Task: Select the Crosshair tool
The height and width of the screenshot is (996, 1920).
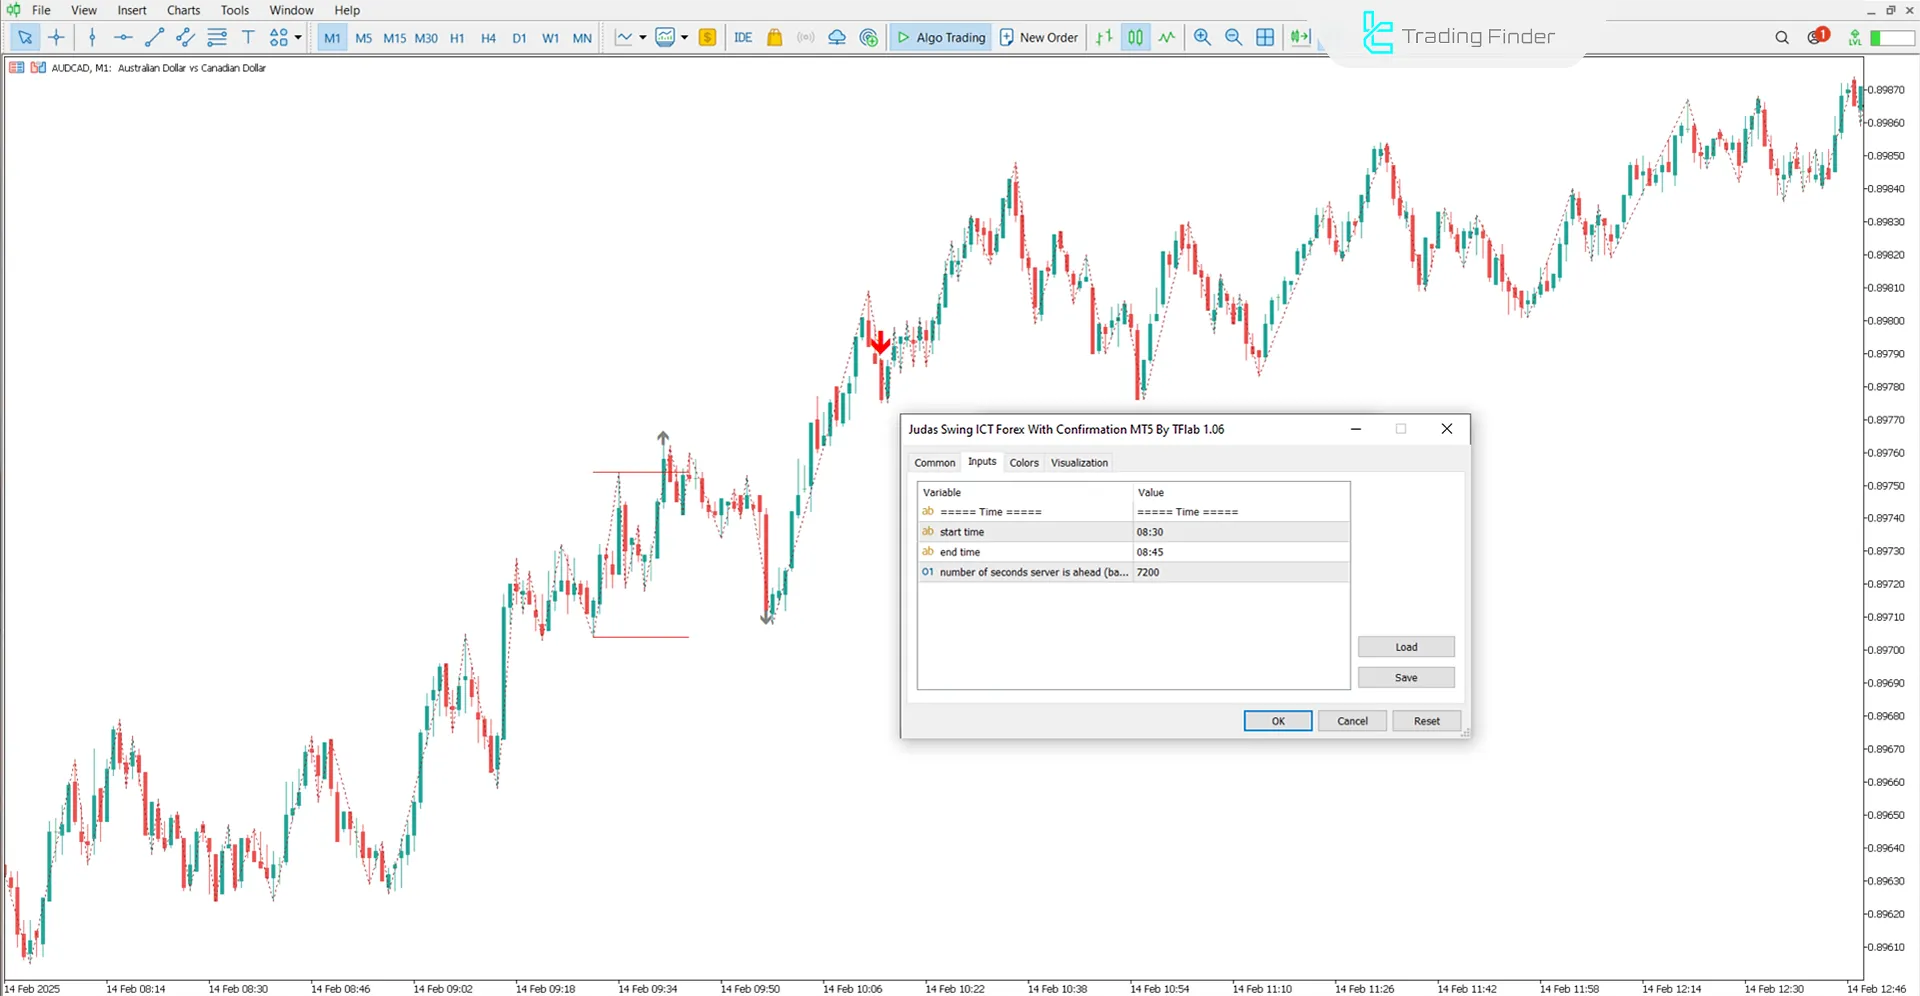Action: (x=56, y=37)
